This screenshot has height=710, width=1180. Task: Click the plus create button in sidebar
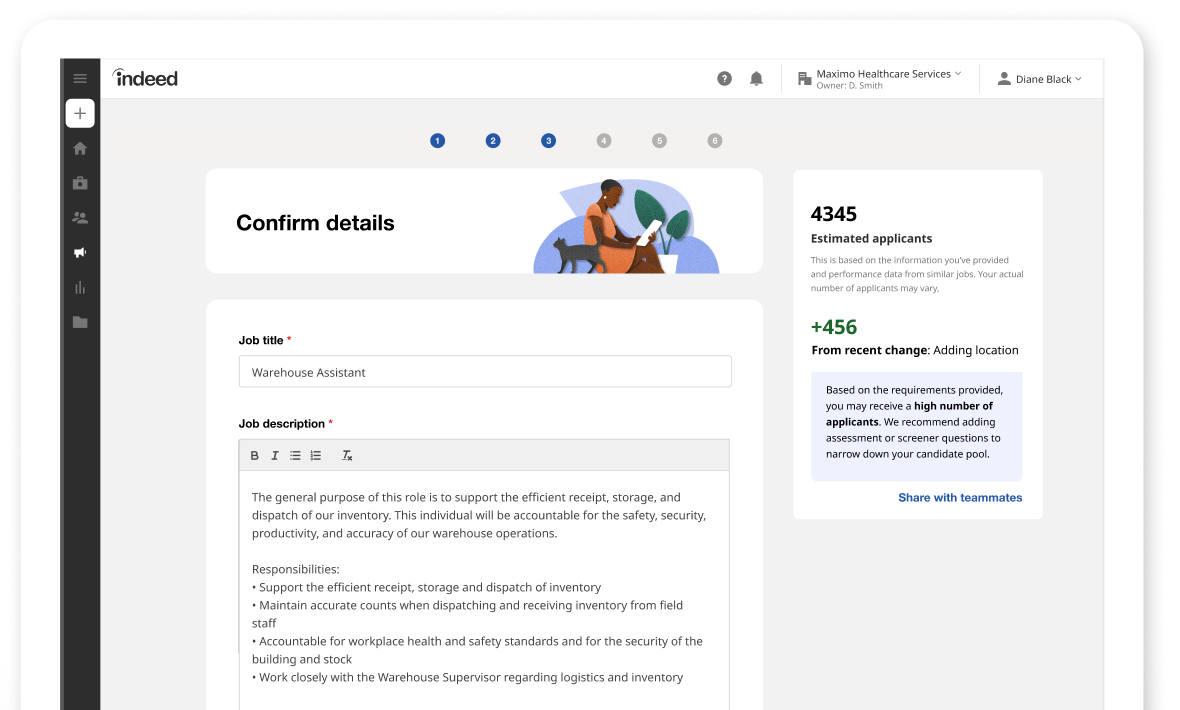pyautogui.click(x=80, y=114)
